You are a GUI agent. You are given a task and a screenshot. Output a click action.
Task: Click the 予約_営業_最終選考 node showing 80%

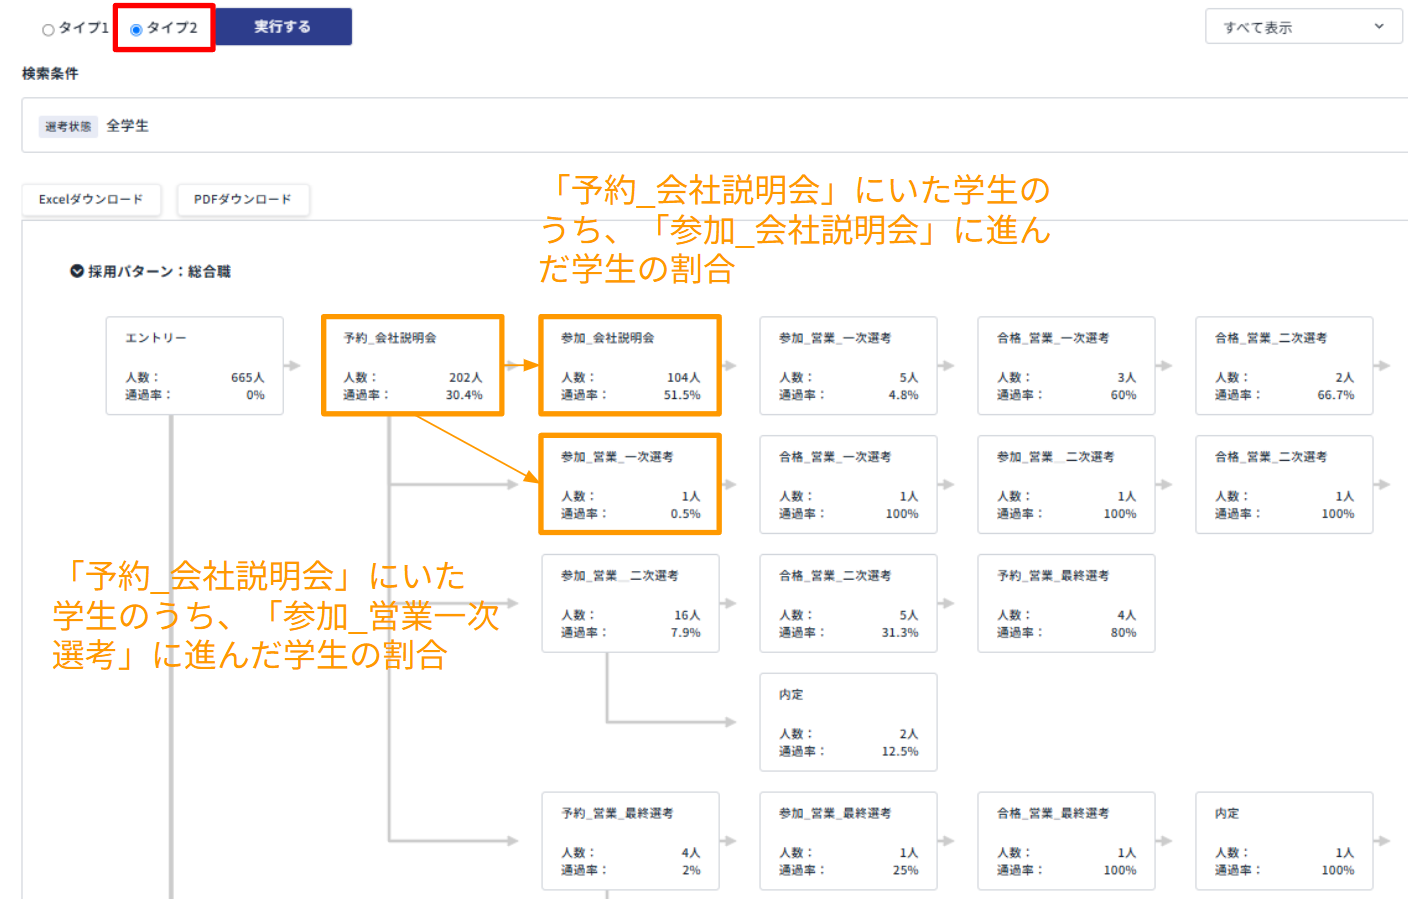tap(1066, 603)
